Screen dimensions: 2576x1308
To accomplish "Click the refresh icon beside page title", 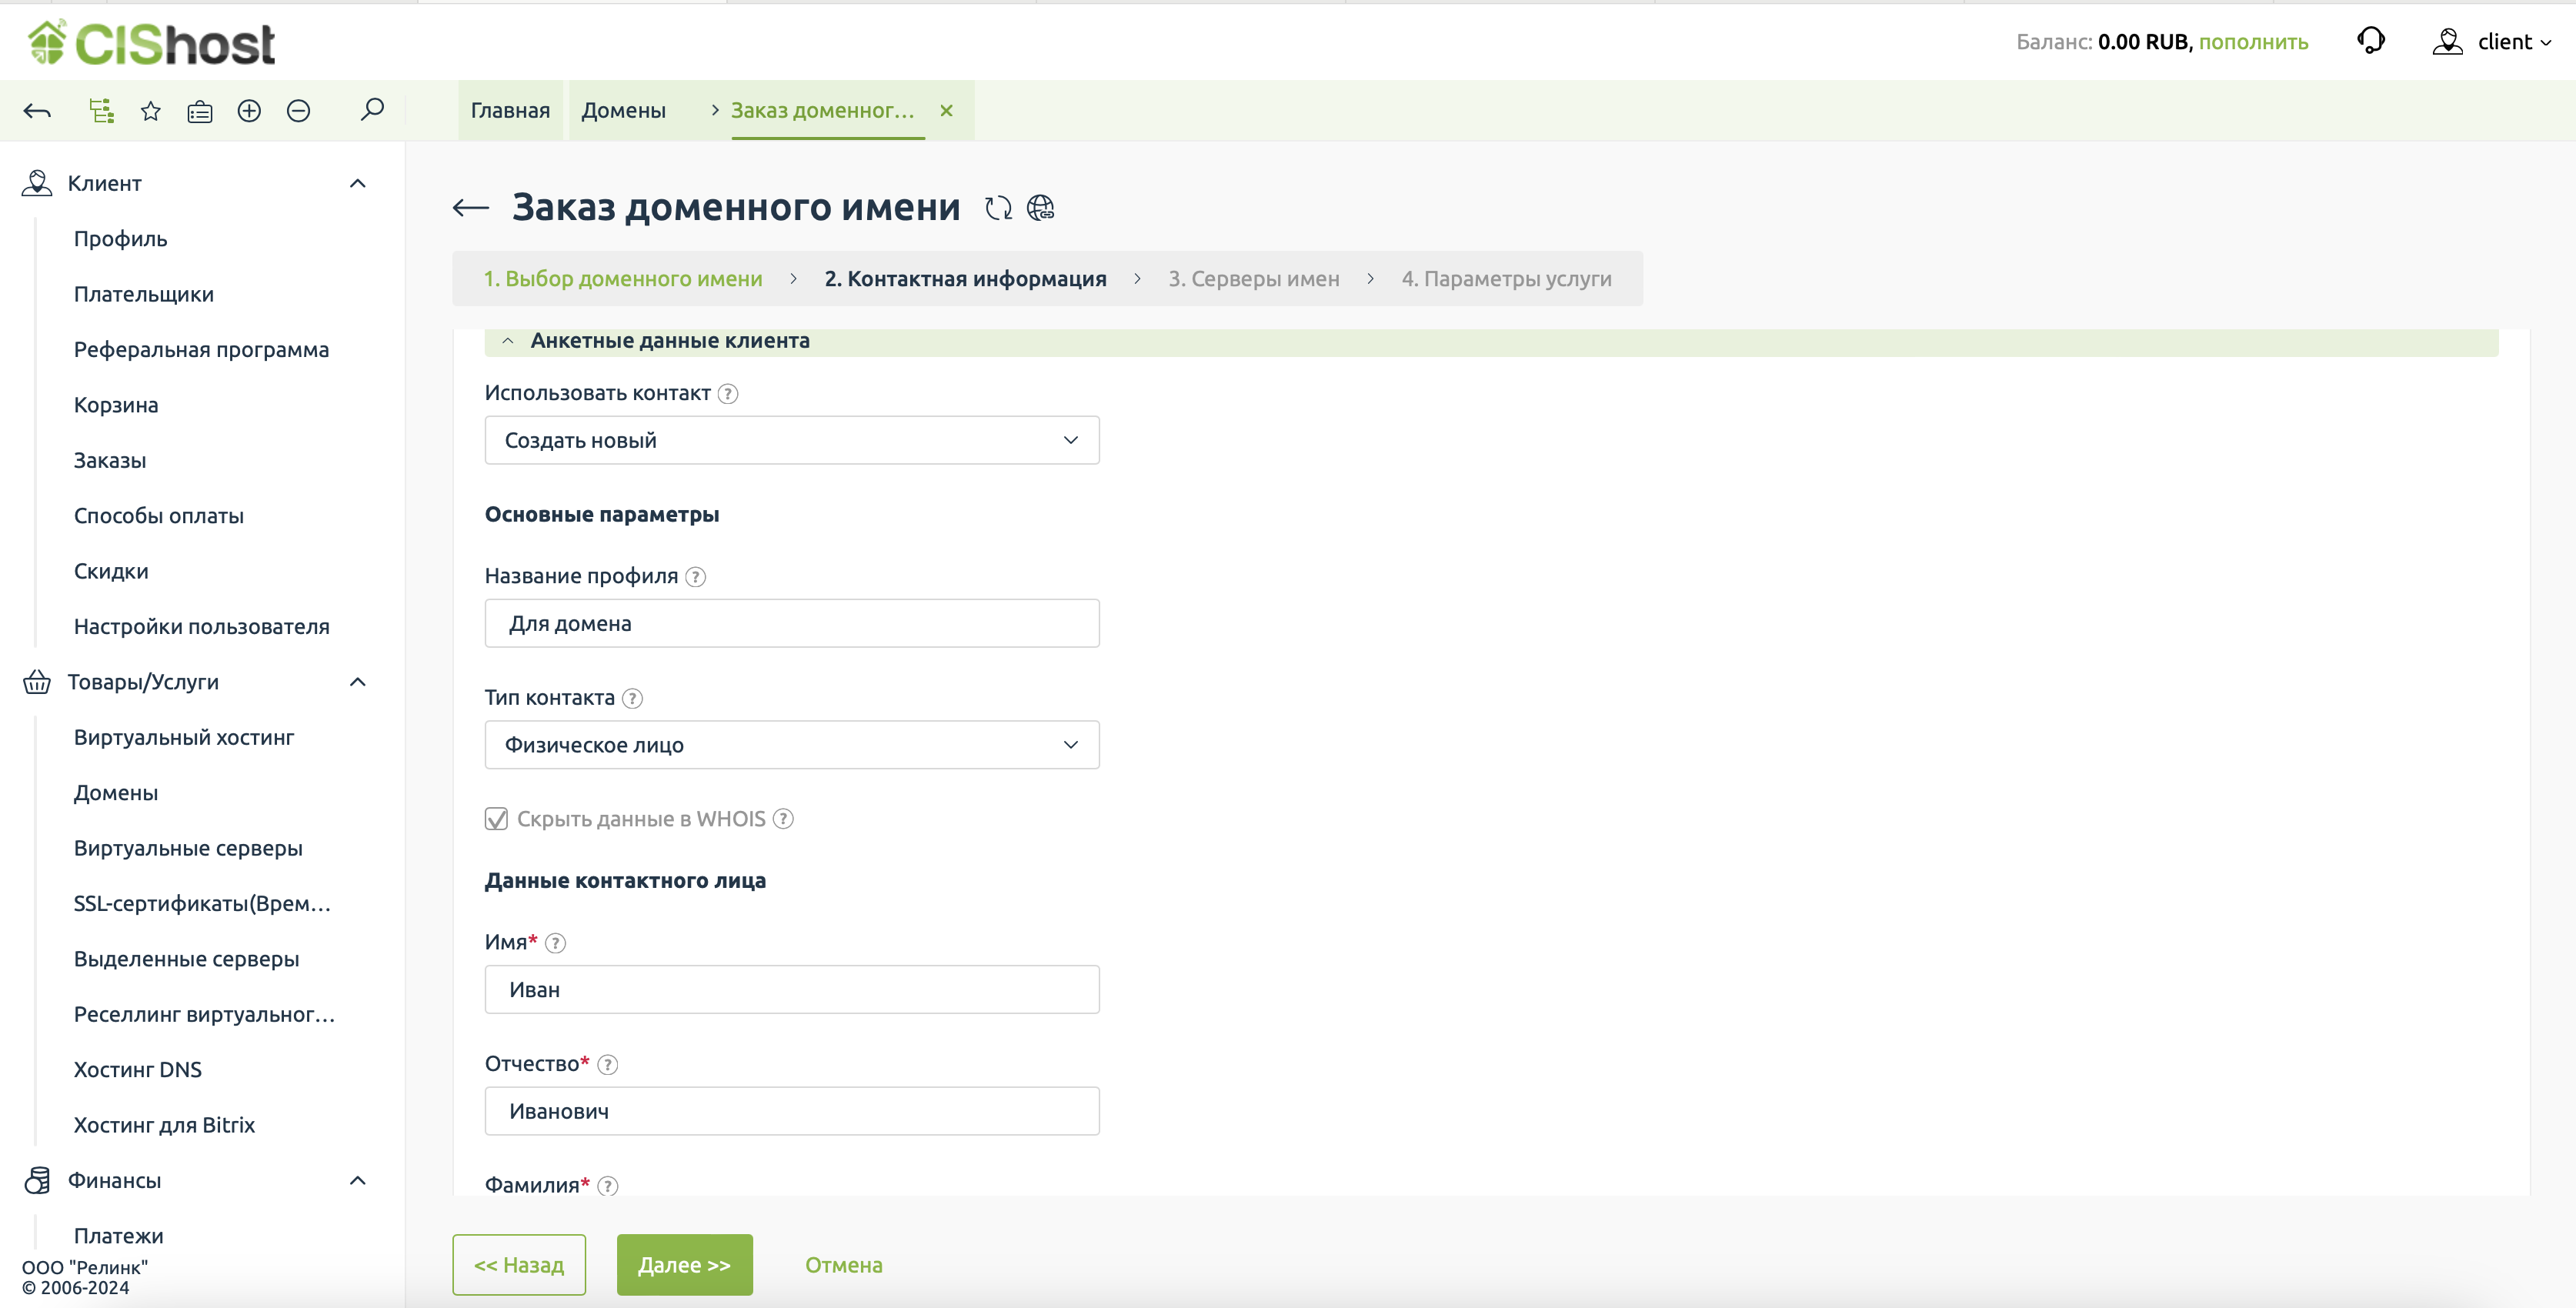I will pos(998,208).
